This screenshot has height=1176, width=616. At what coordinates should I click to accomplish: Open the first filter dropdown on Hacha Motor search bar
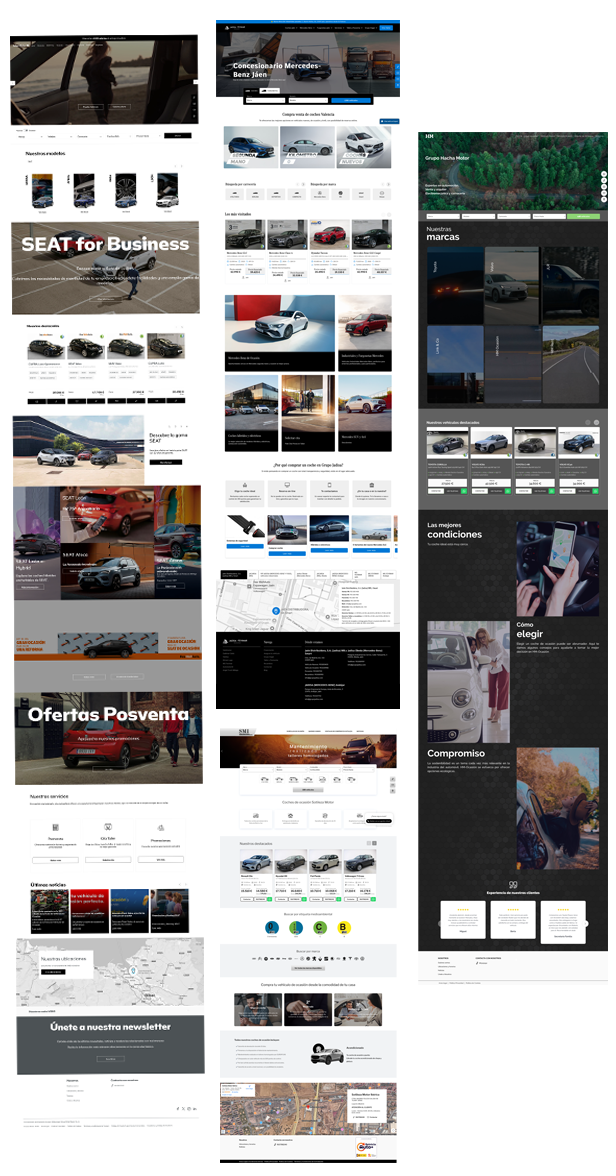point(441,216)
